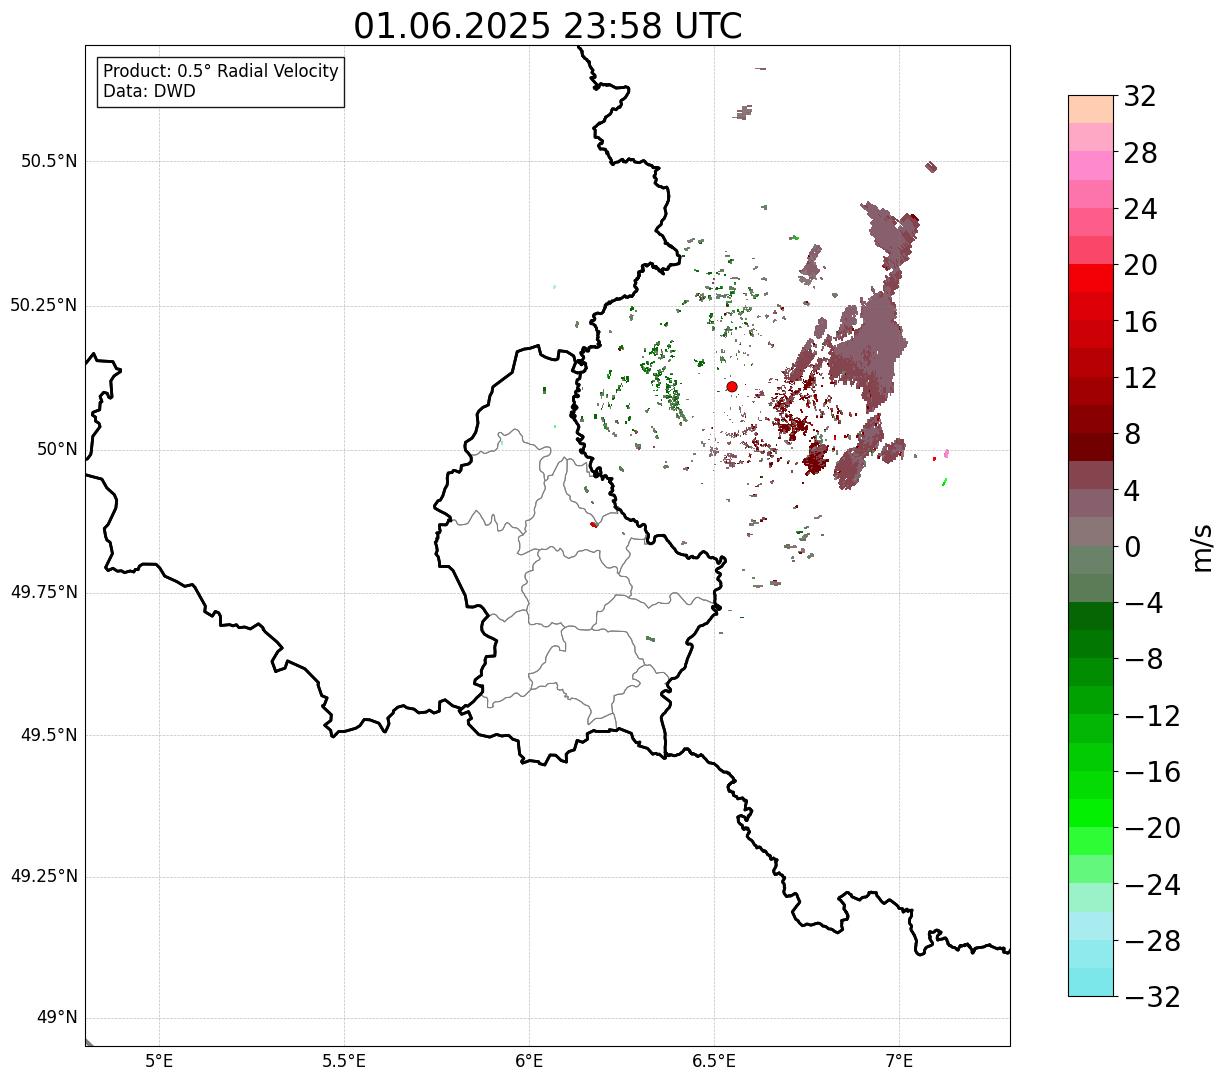1225x1081 pixels.
Task: Click the colorbar label '0'
Action: point(1132,547)
